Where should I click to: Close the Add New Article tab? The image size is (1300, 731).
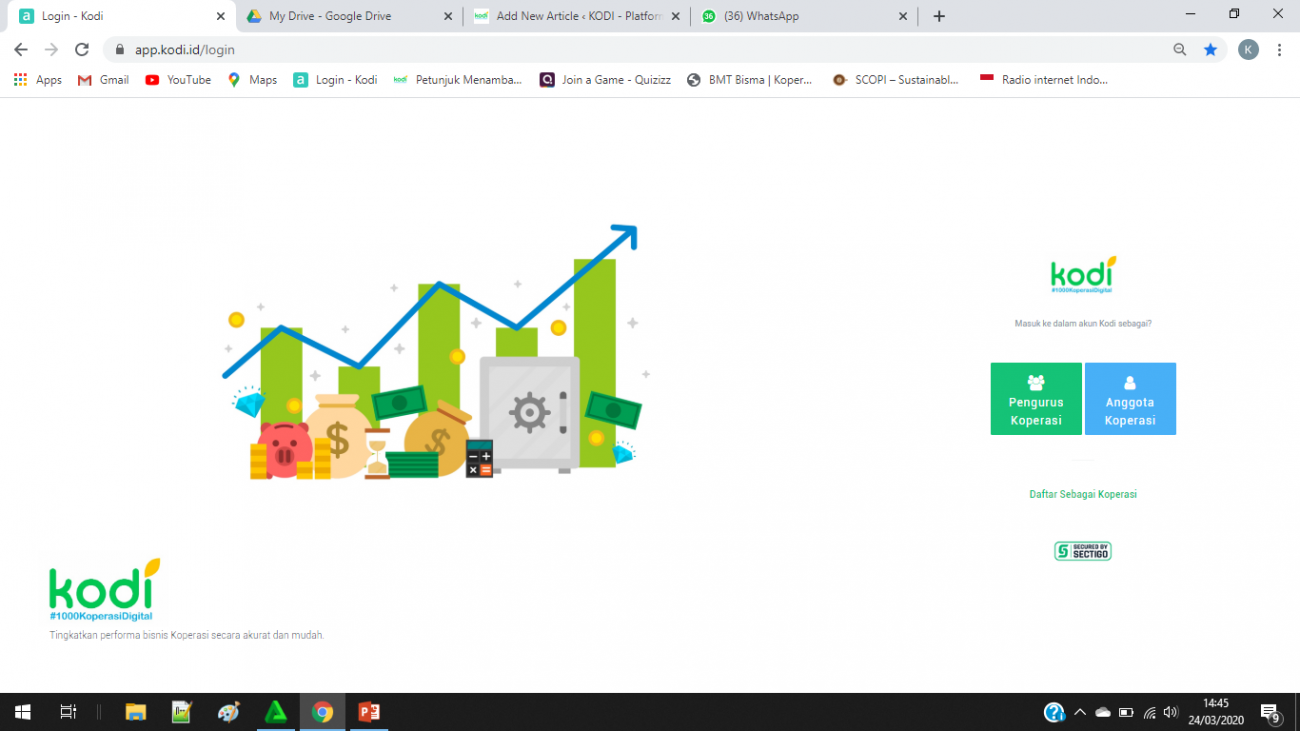click(675, 16)
